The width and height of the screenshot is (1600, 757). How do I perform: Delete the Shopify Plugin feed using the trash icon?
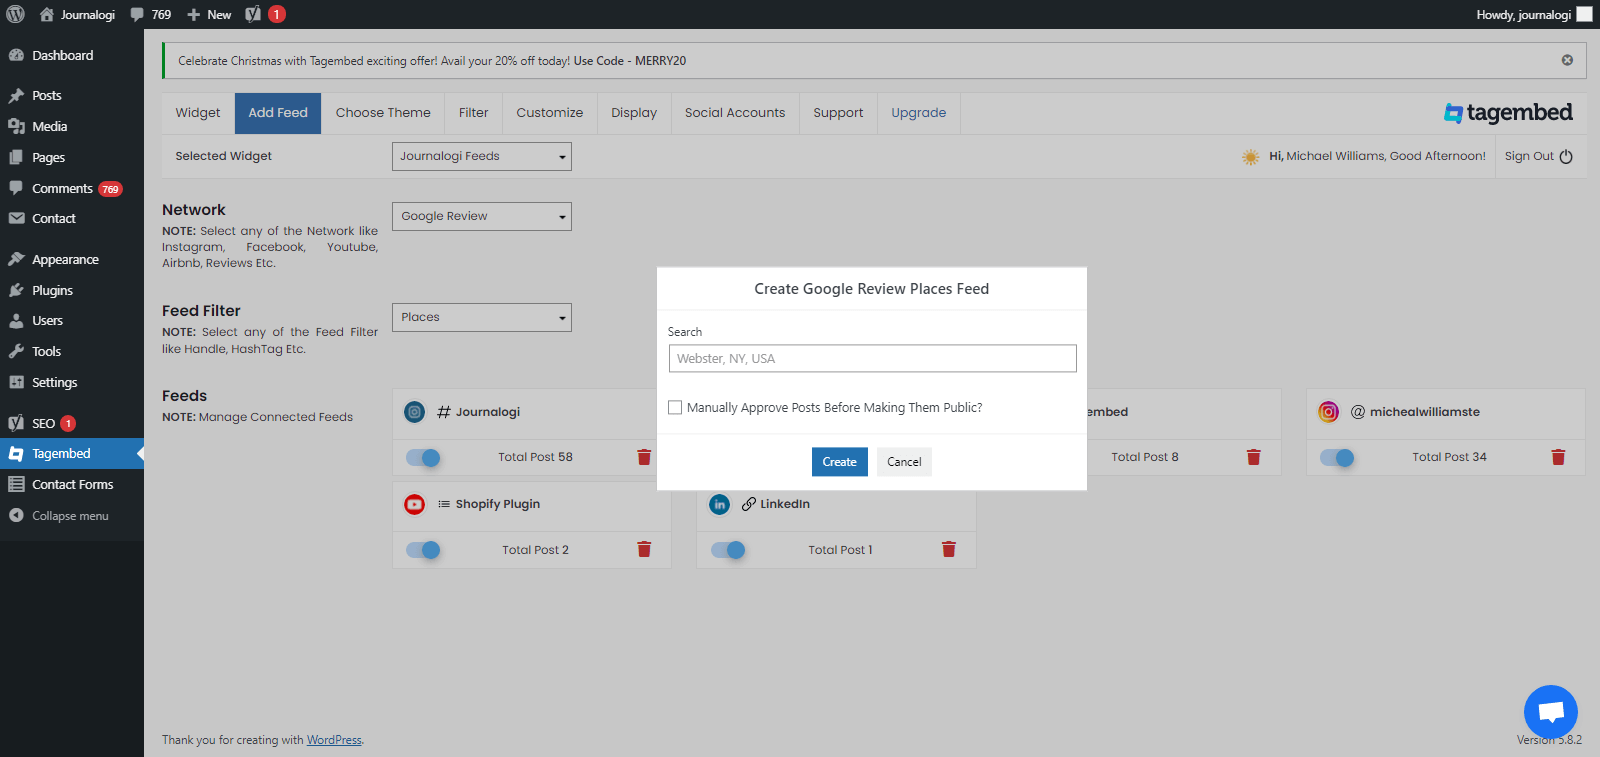coord(644,549)
